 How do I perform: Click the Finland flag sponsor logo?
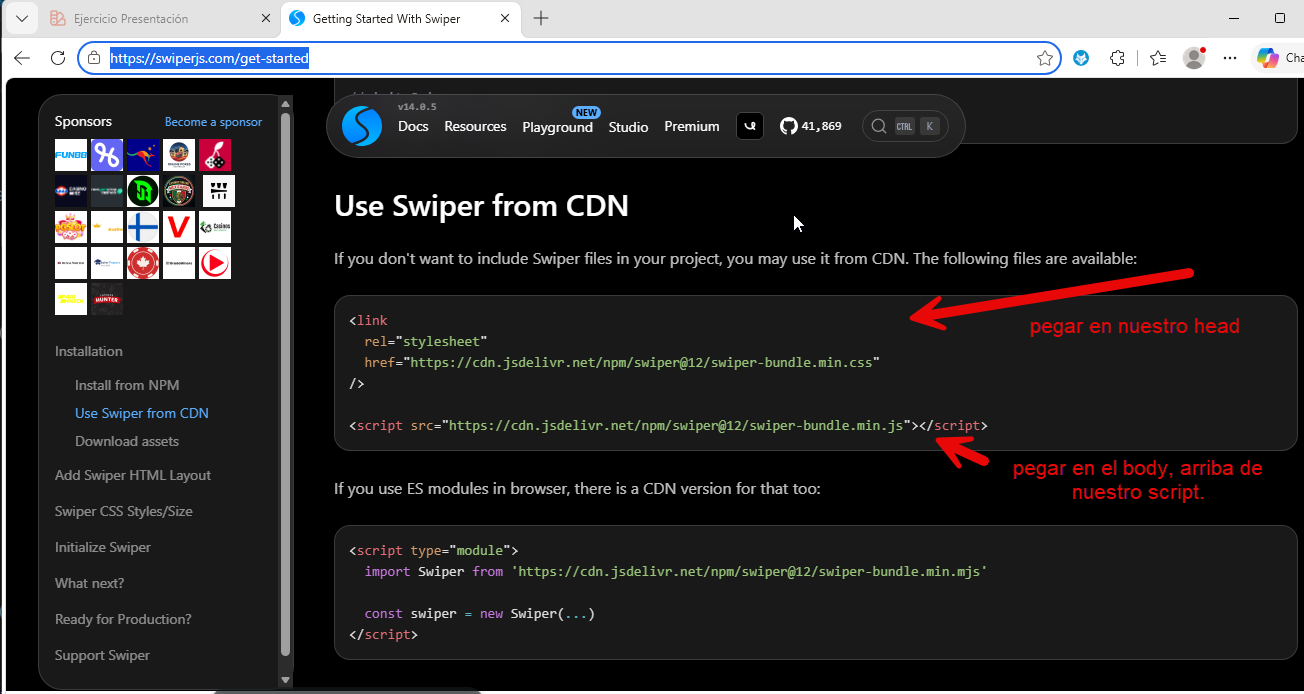[x=143, y=227]
